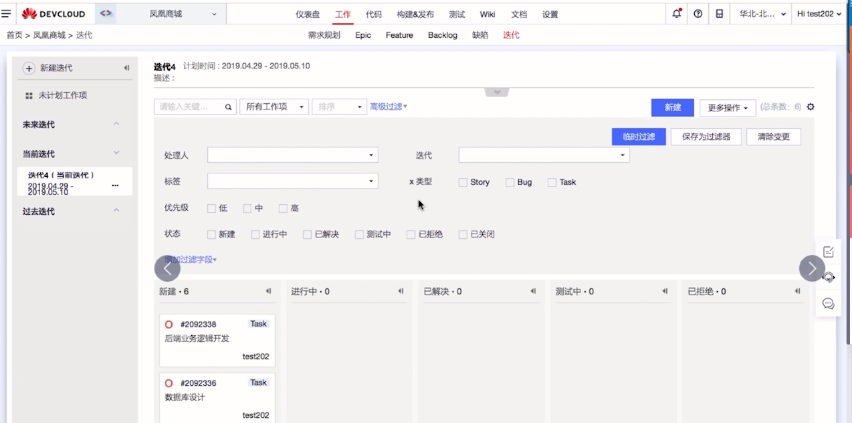Image resolution: width=852 pixels, height=423 pixels.
Task: Remove the 类型 filter field
Action: pyautogui.click(x=411, y=182)
